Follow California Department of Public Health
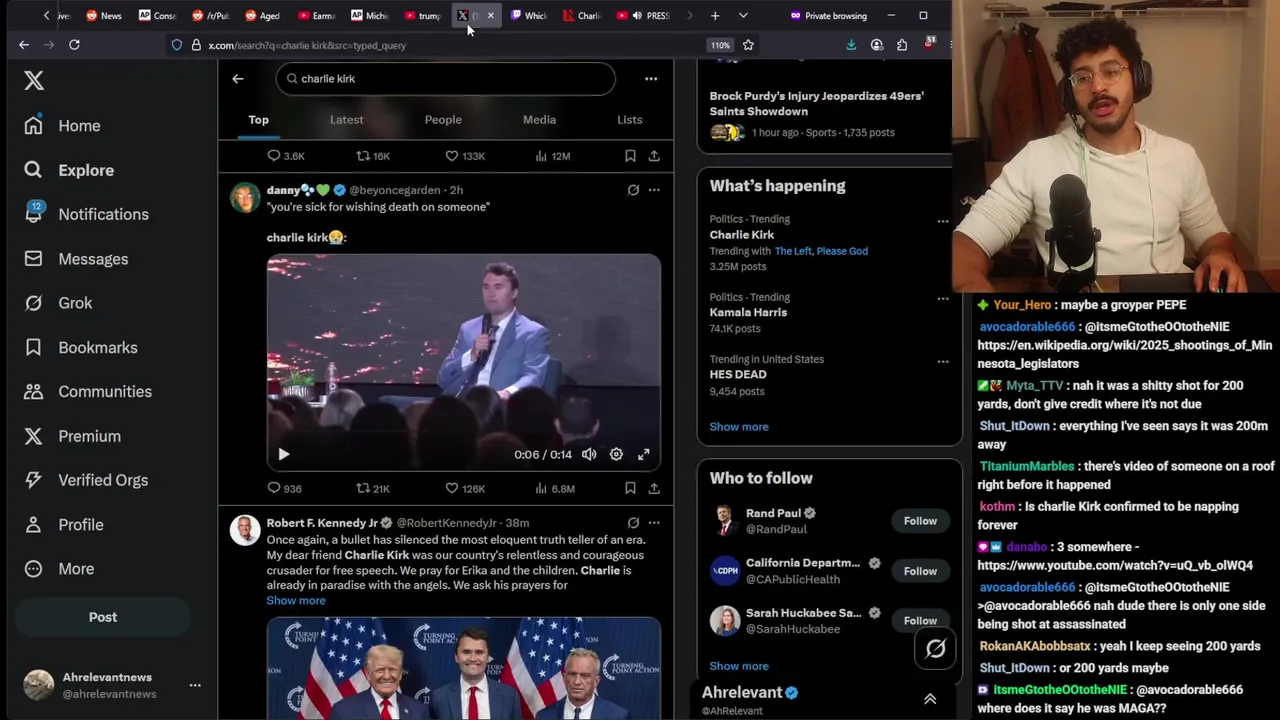Viewport: 1280px width, 720px height. point(920,571)
